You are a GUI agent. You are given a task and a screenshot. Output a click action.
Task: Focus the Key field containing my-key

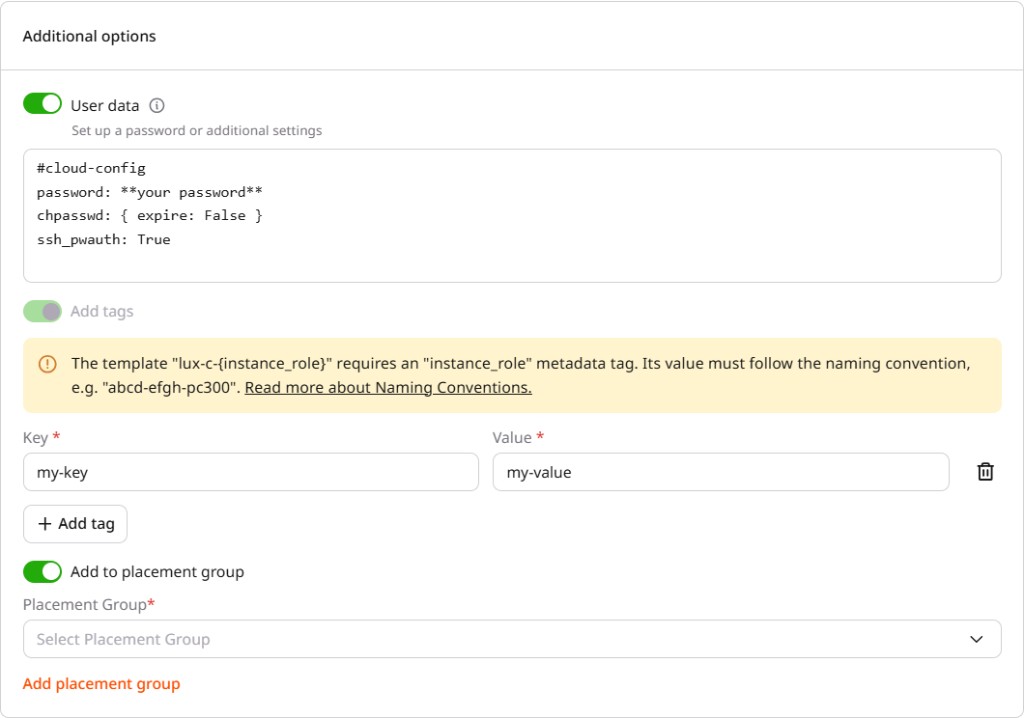coord(251,472)
